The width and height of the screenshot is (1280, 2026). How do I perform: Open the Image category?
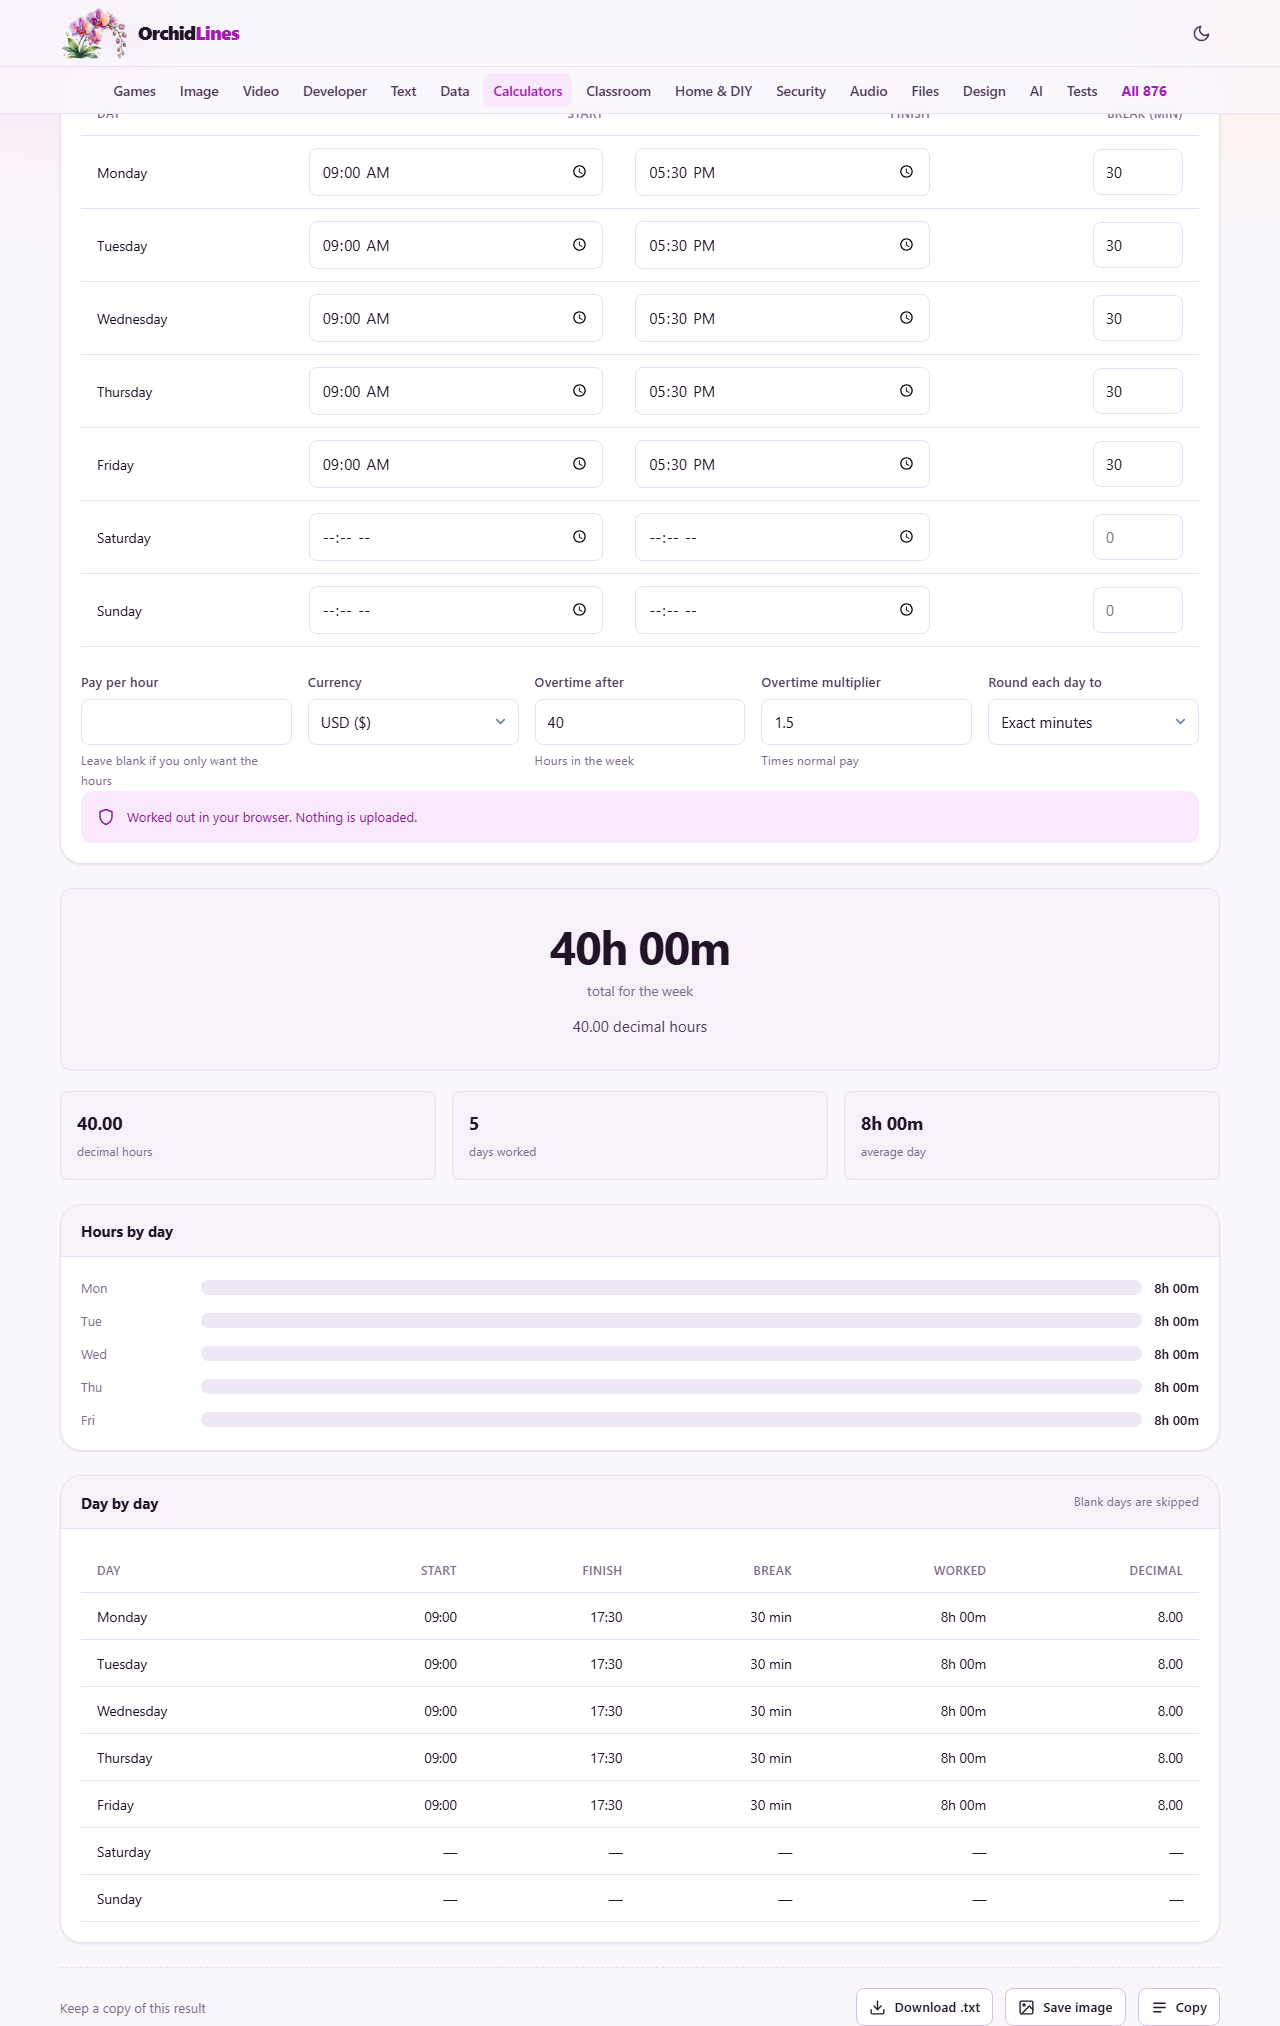click(x=199, y=91)
